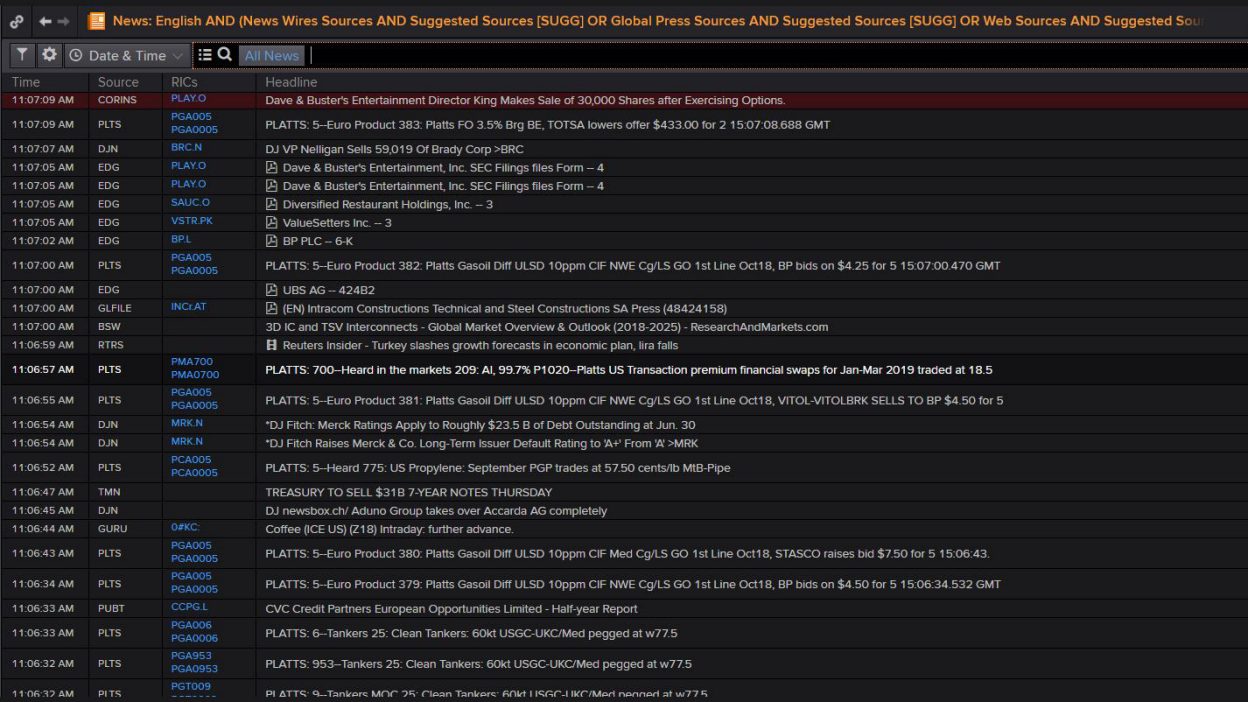Open MRK.N in the Fitch Raises Merck row

click(x=187, y=441)
